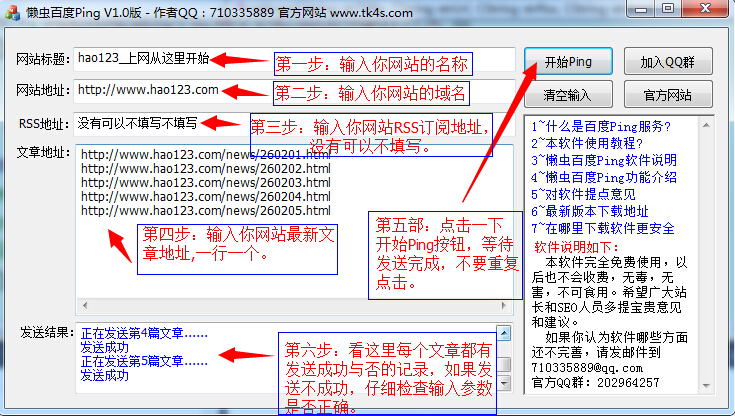The height and width of the screenshot is (416, 735).
Task: Click the 开始Ping button
Action: 568,61
